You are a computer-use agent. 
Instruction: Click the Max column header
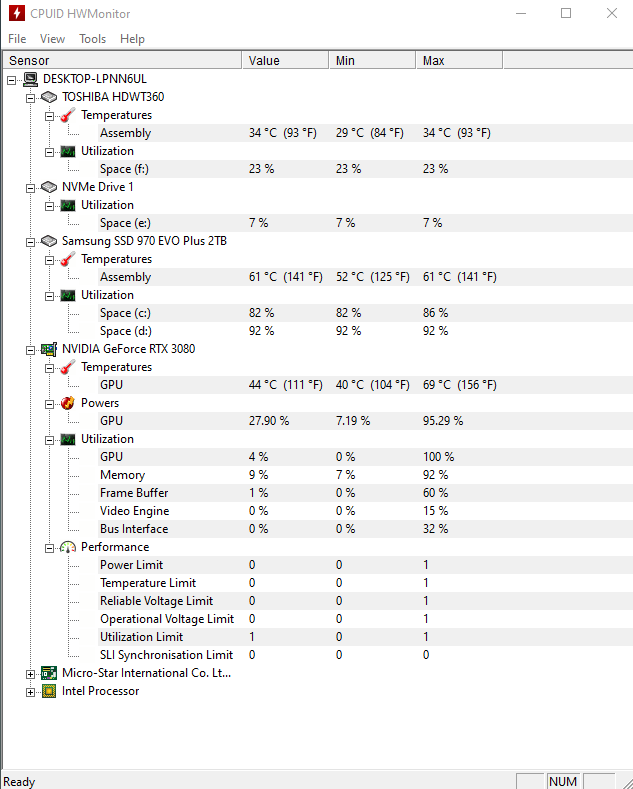tap(459, 60)
